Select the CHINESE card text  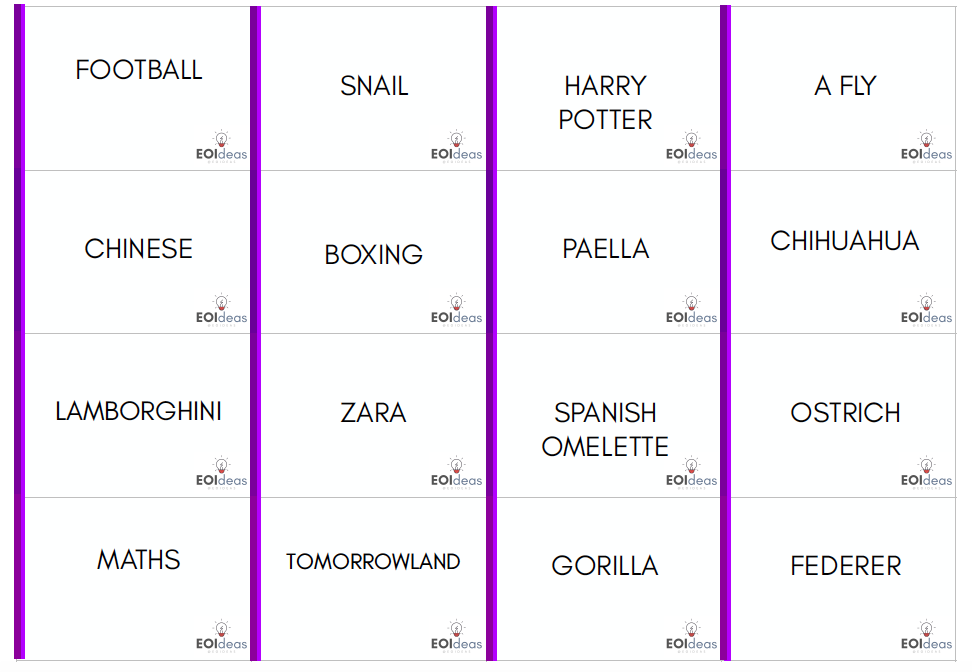coord(139,249)
